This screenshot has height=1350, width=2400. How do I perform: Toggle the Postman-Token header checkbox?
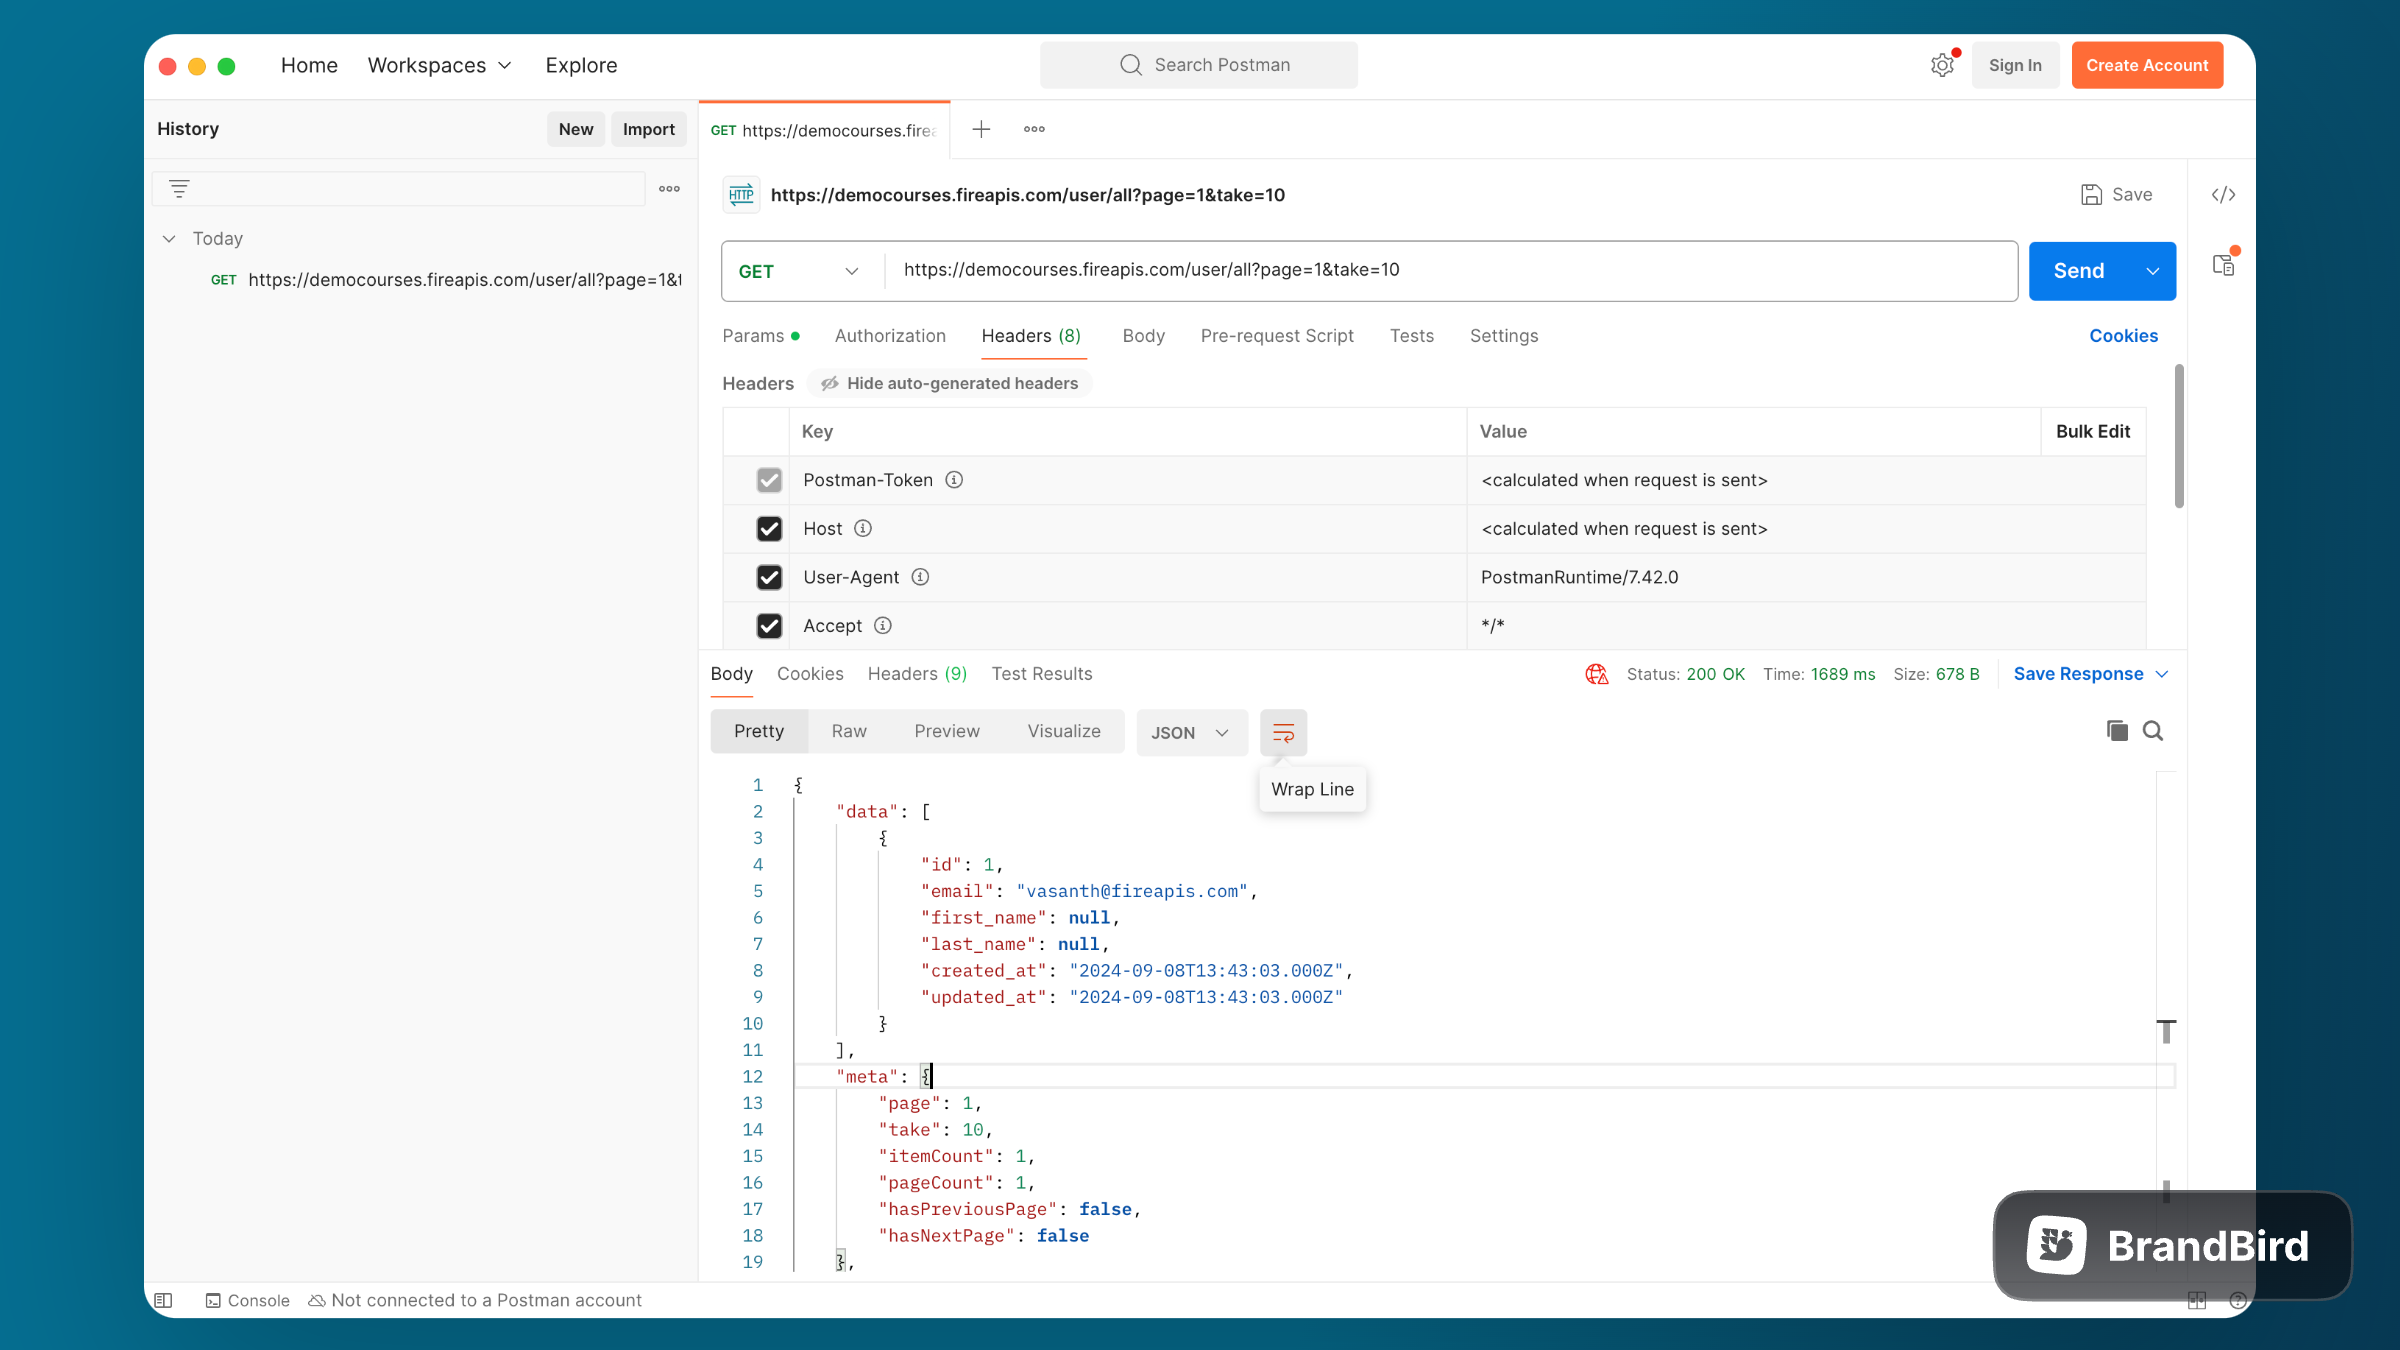tap(770, 480)
